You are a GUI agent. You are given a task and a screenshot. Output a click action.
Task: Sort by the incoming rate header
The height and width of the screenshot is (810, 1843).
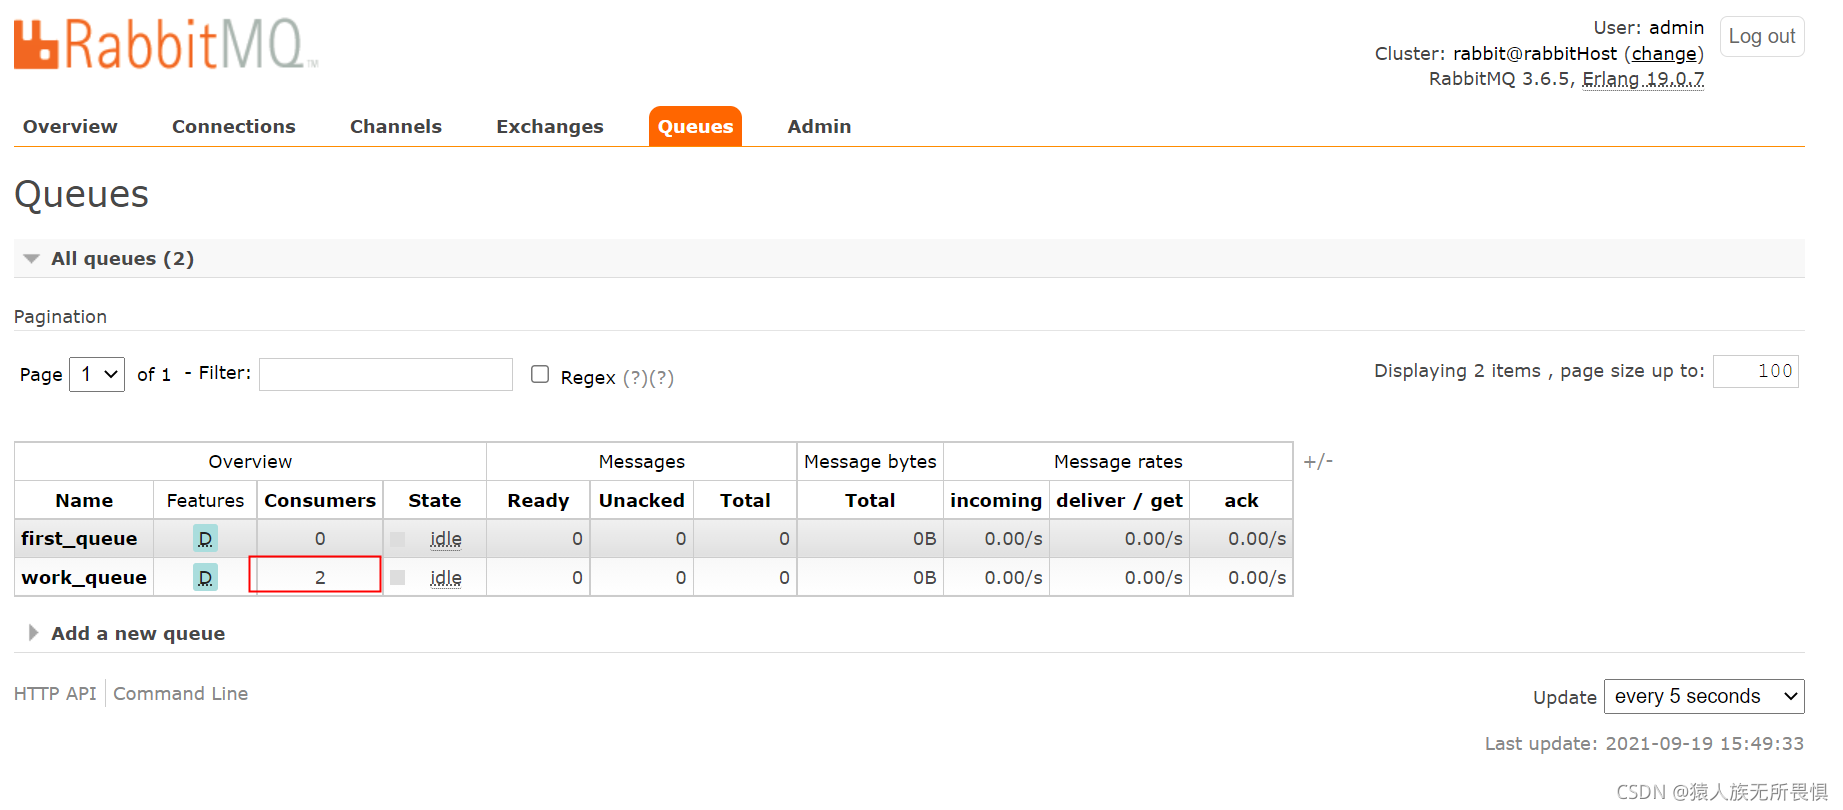tap(996, 500)
